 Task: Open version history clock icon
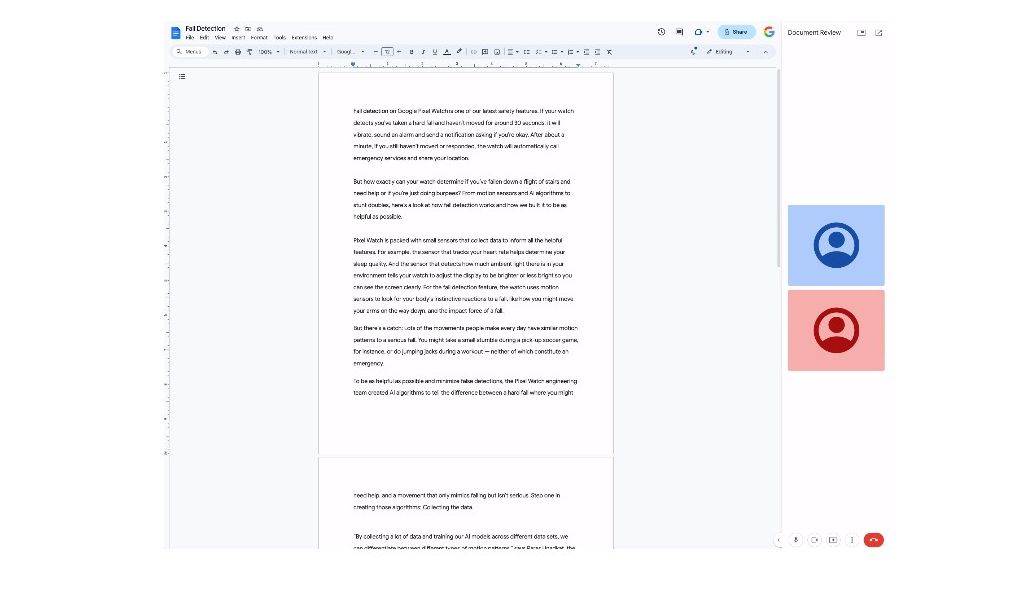[661, 32]
